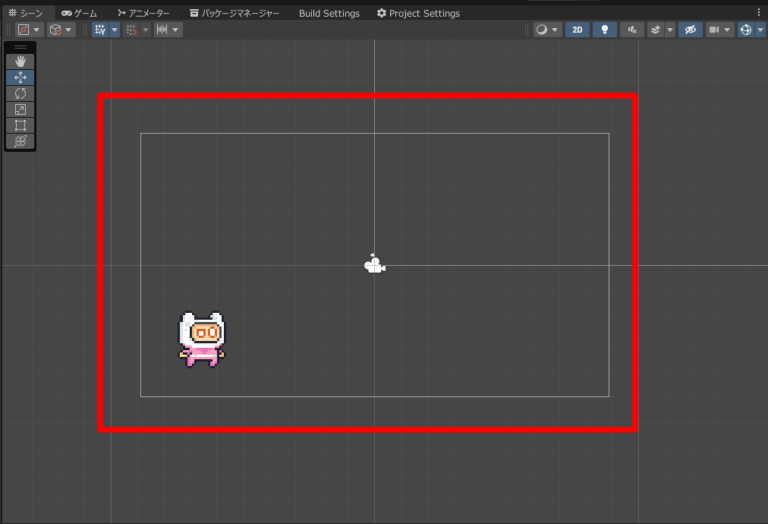
Task: Open increment snapping settings dropdown
Action: (x=168, y=30)
